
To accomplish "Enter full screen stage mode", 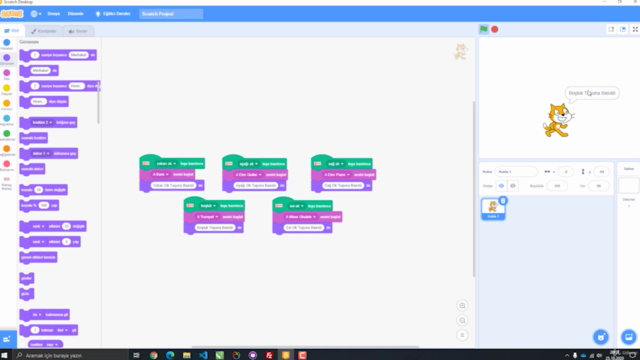I will pos(635,29).
